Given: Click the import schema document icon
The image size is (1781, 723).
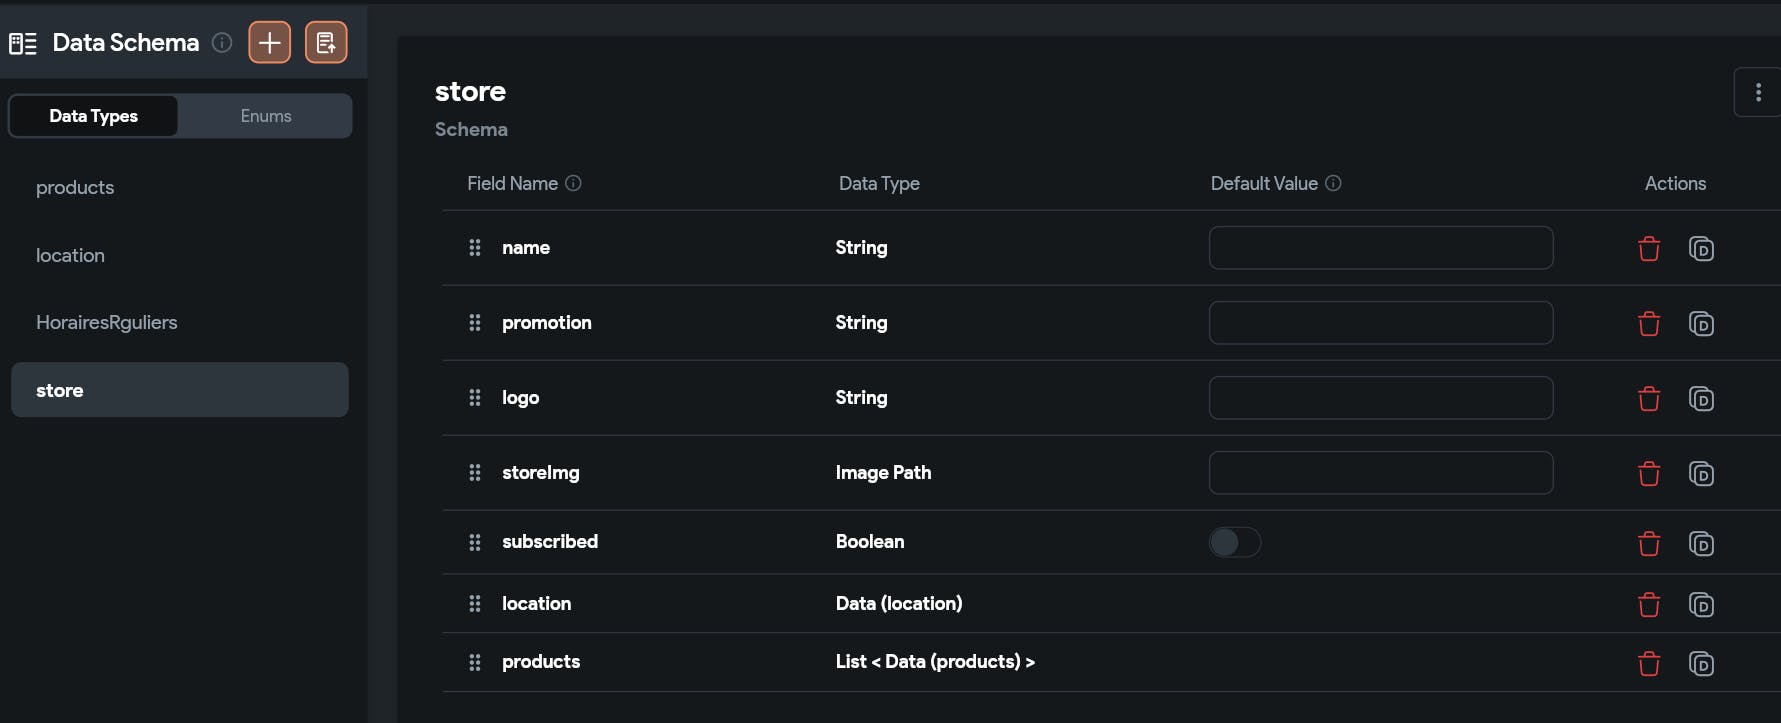Looking at the screenshot, I should 326,43.
